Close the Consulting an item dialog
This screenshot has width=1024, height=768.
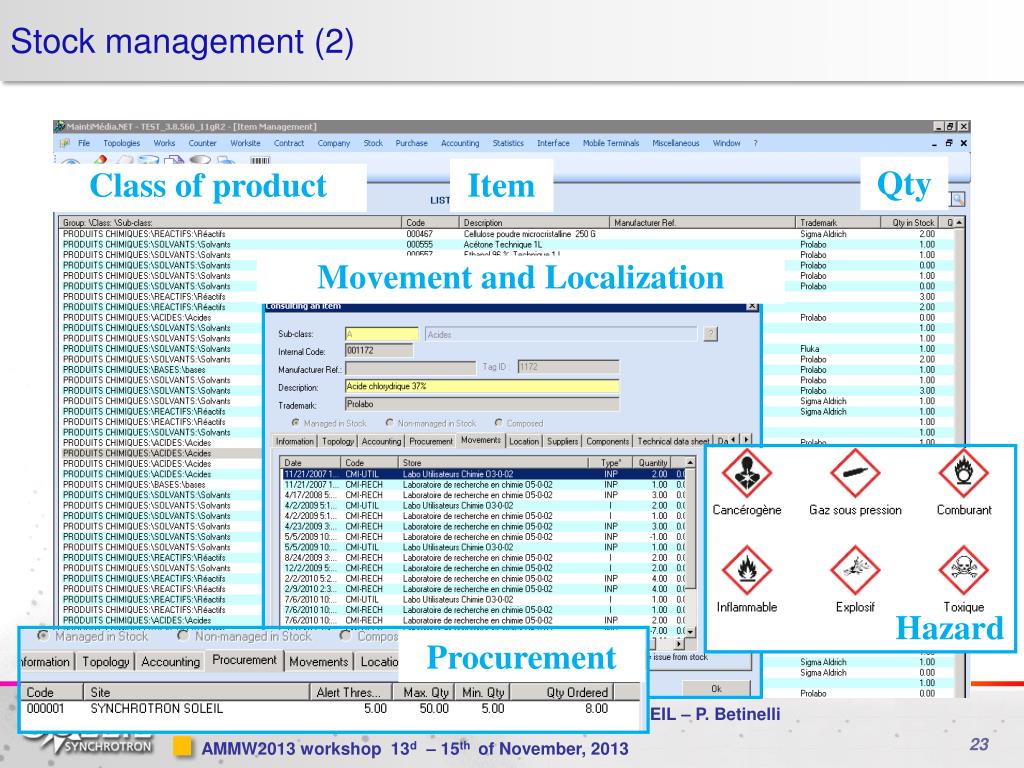[752, 306]
